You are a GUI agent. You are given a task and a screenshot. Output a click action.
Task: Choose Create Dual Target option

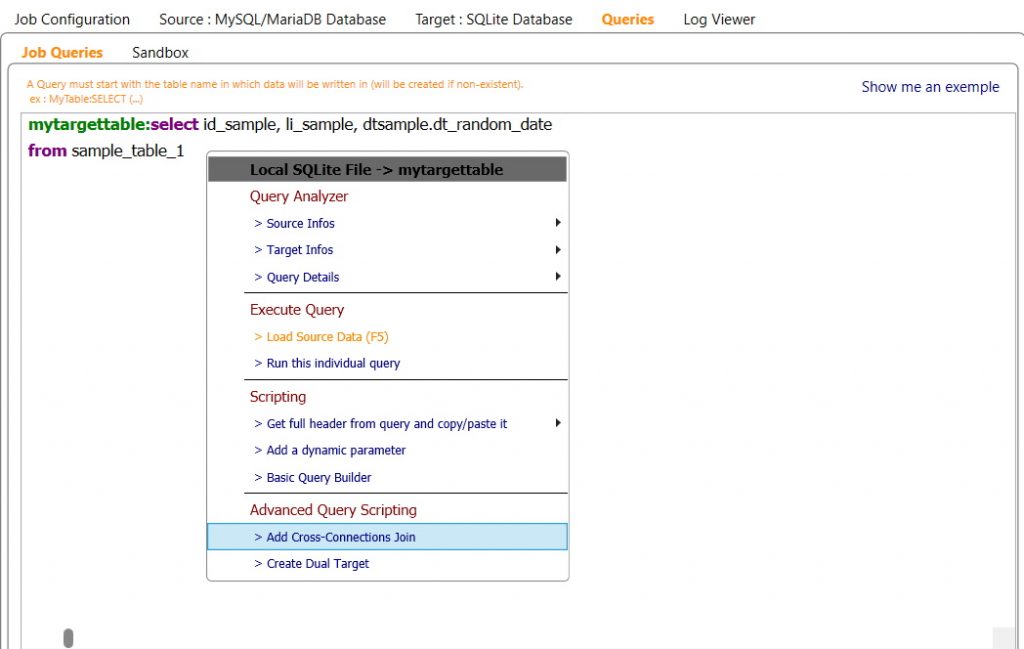coord(387,563)
